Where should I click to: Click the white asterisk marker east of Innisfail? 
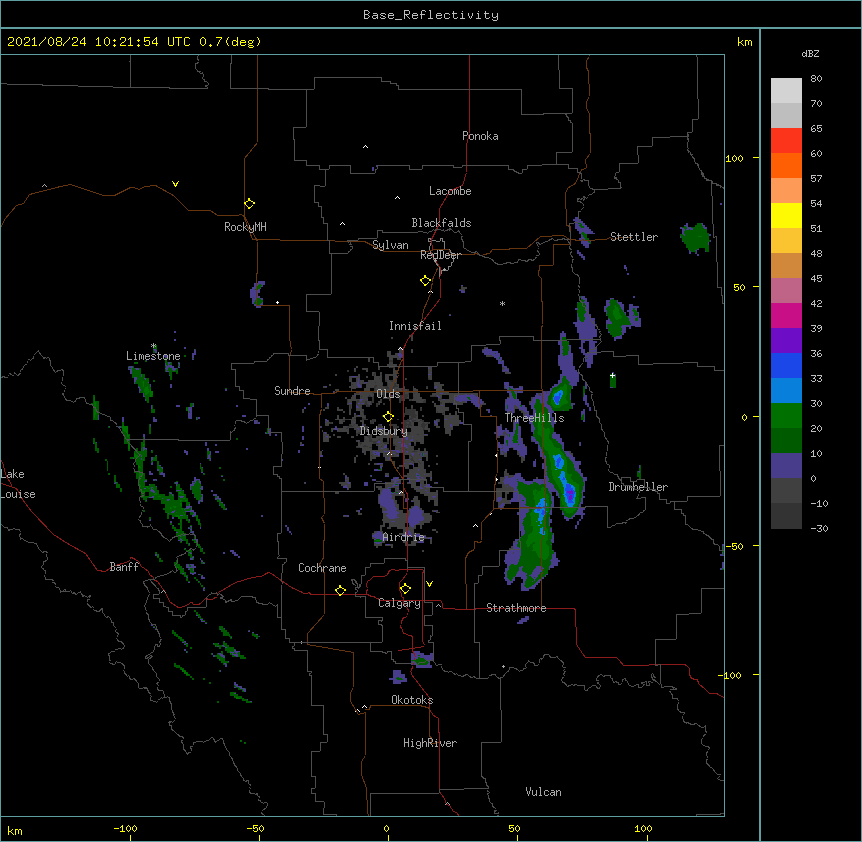tap(502, 303)
